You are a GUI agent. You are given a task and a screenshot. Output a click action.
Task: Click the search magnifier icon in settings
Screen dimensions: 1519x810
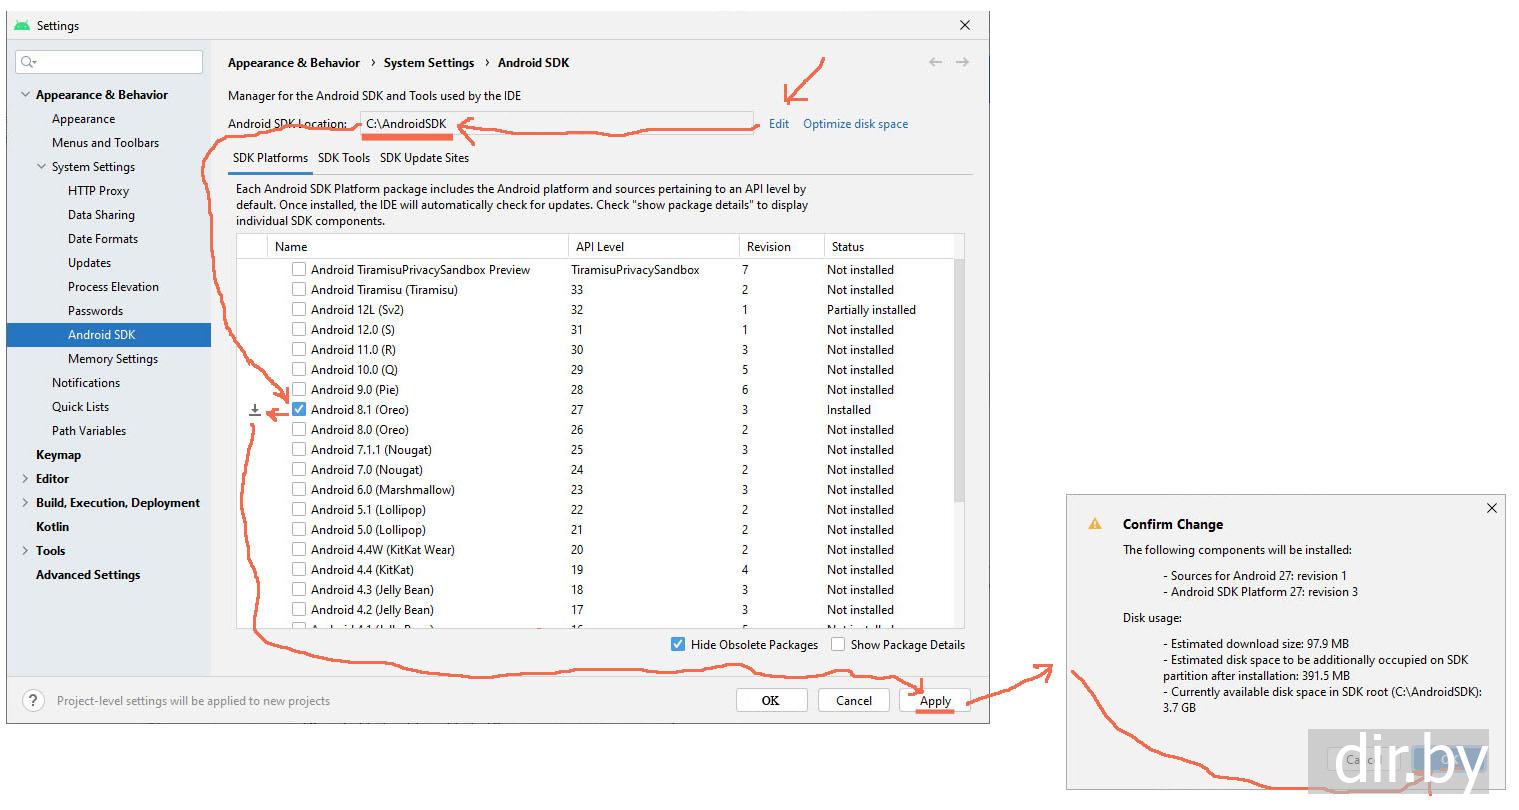(x=28, y=62)
